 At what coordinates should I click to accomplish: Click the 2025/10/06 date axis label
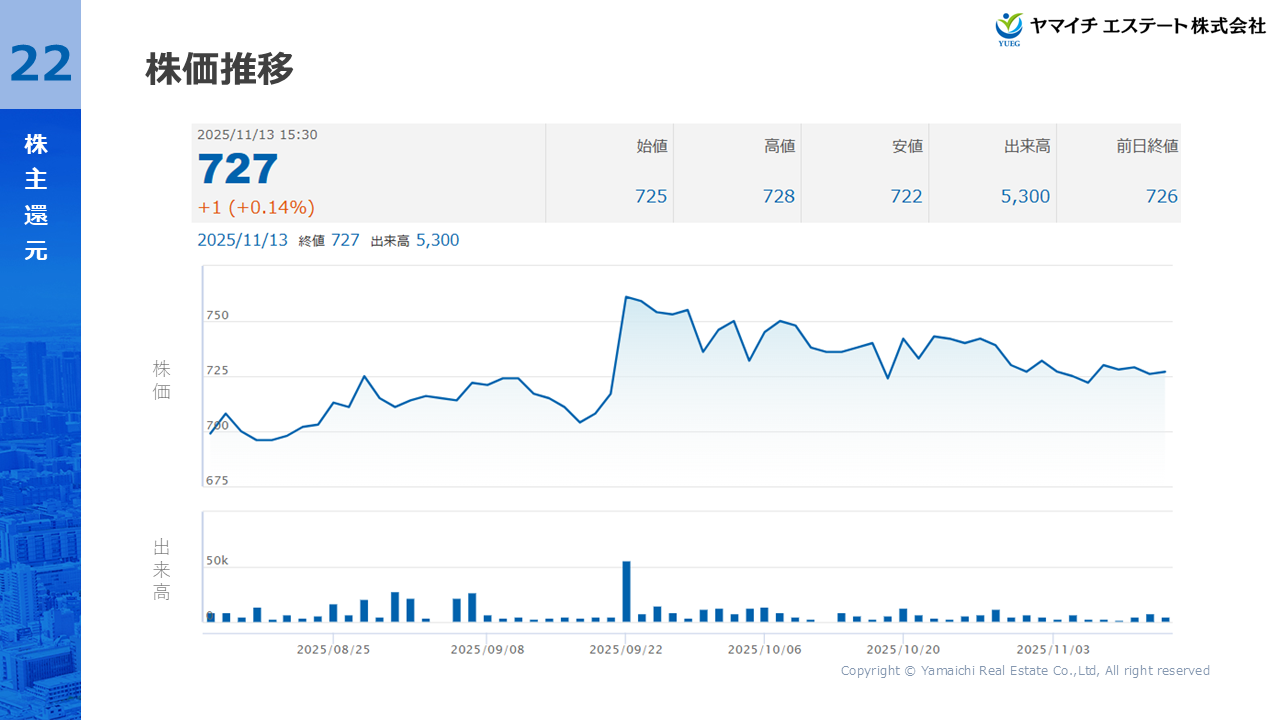(x=764, y=649)
